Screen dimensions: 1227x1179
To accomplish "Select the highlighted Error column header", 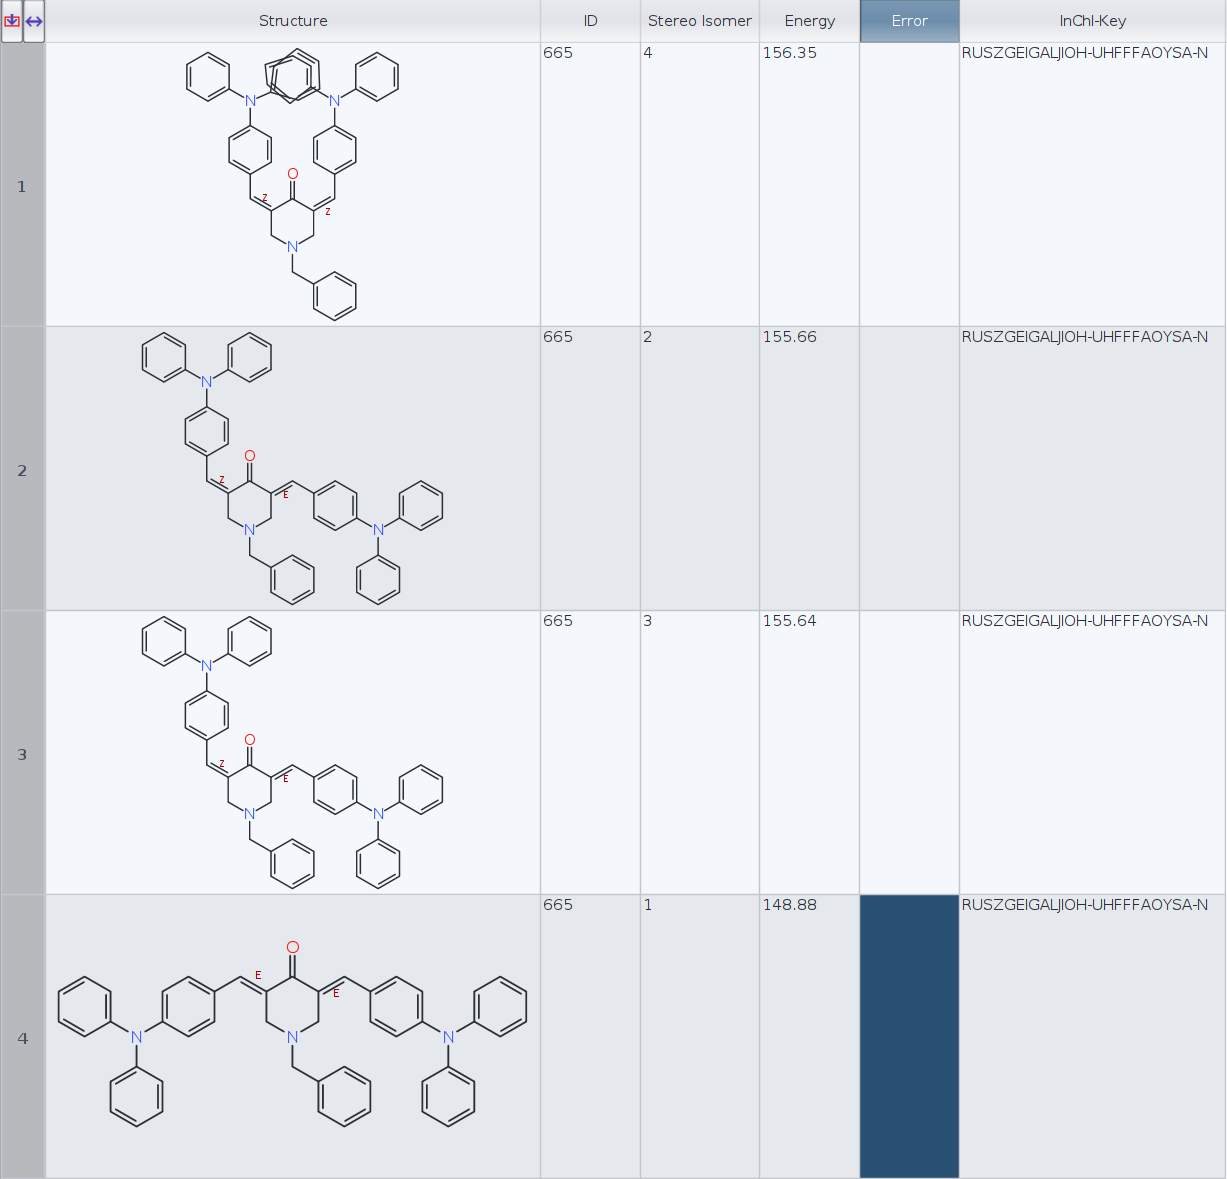I will (909, 21).
